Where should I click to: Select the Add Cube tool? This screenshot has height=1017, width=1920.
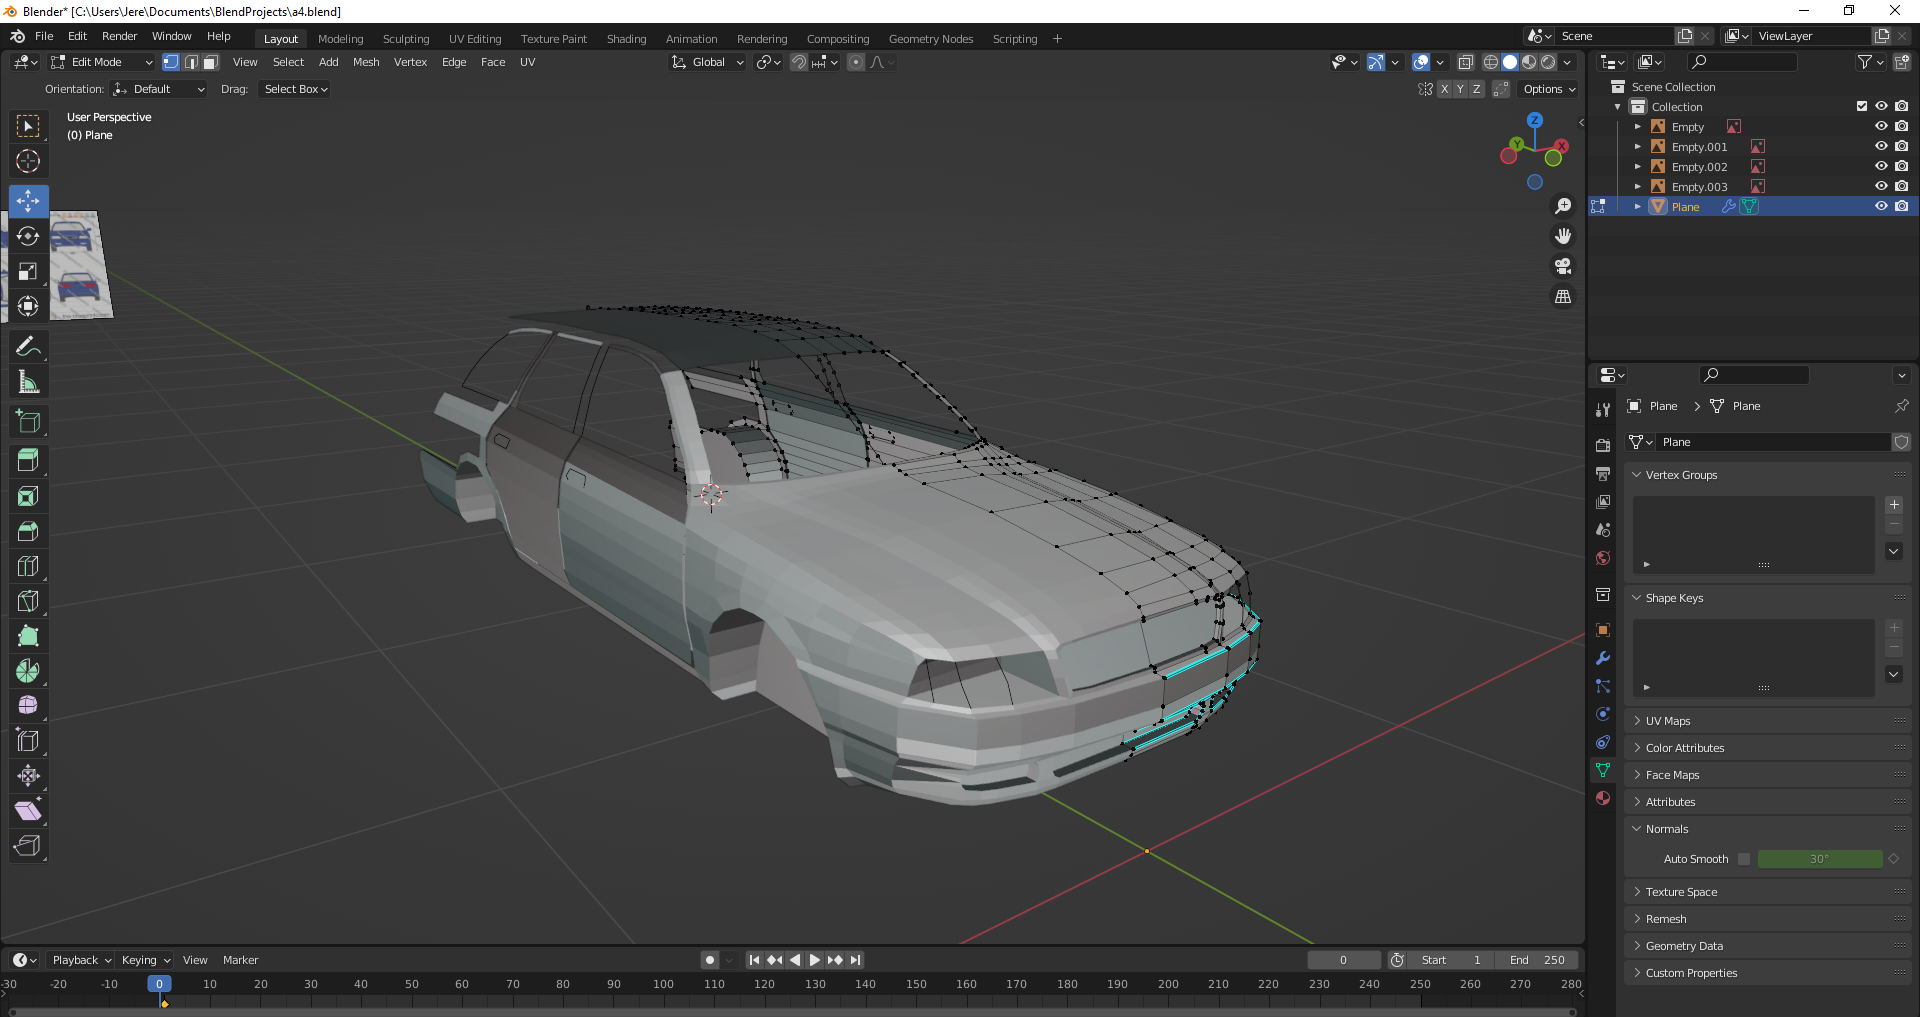point(28,421)
